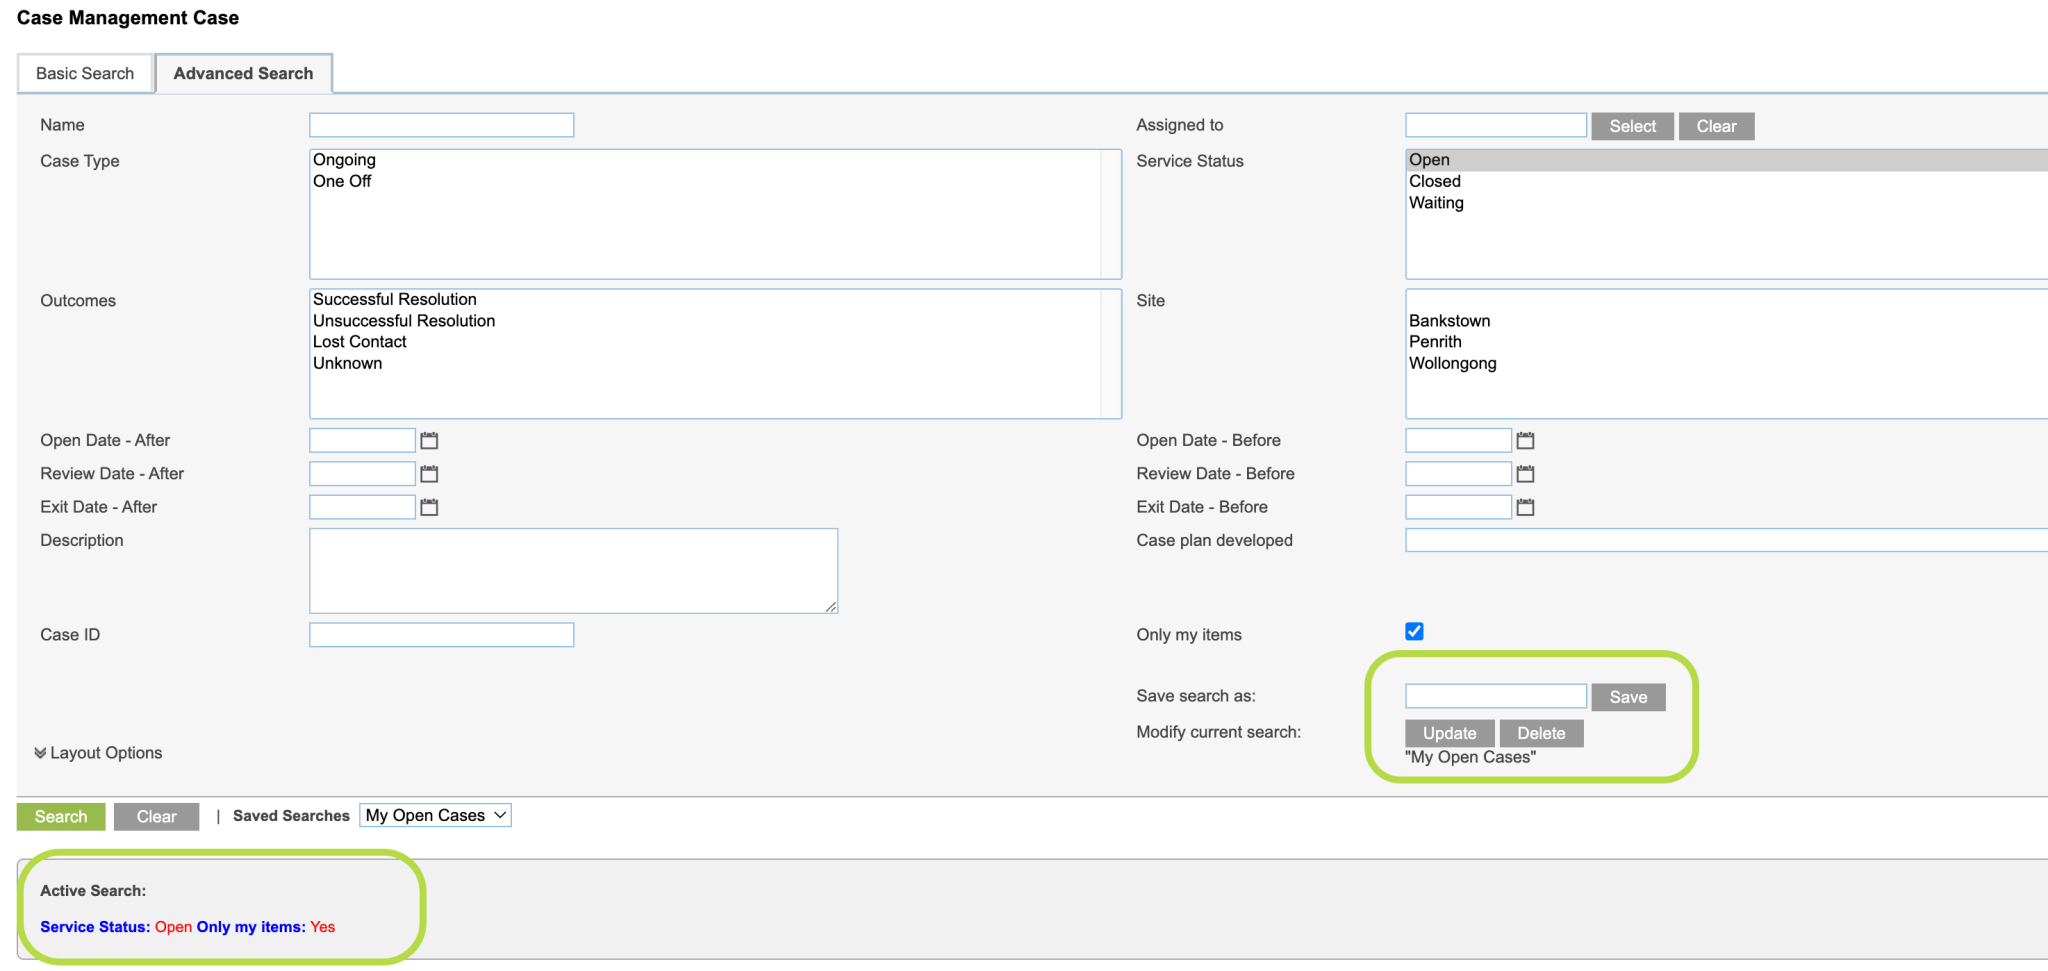The height and width of the screenshot is (971, 2048).
Task: Click Update to modify the current search
Action: [x=1448, y=732]
